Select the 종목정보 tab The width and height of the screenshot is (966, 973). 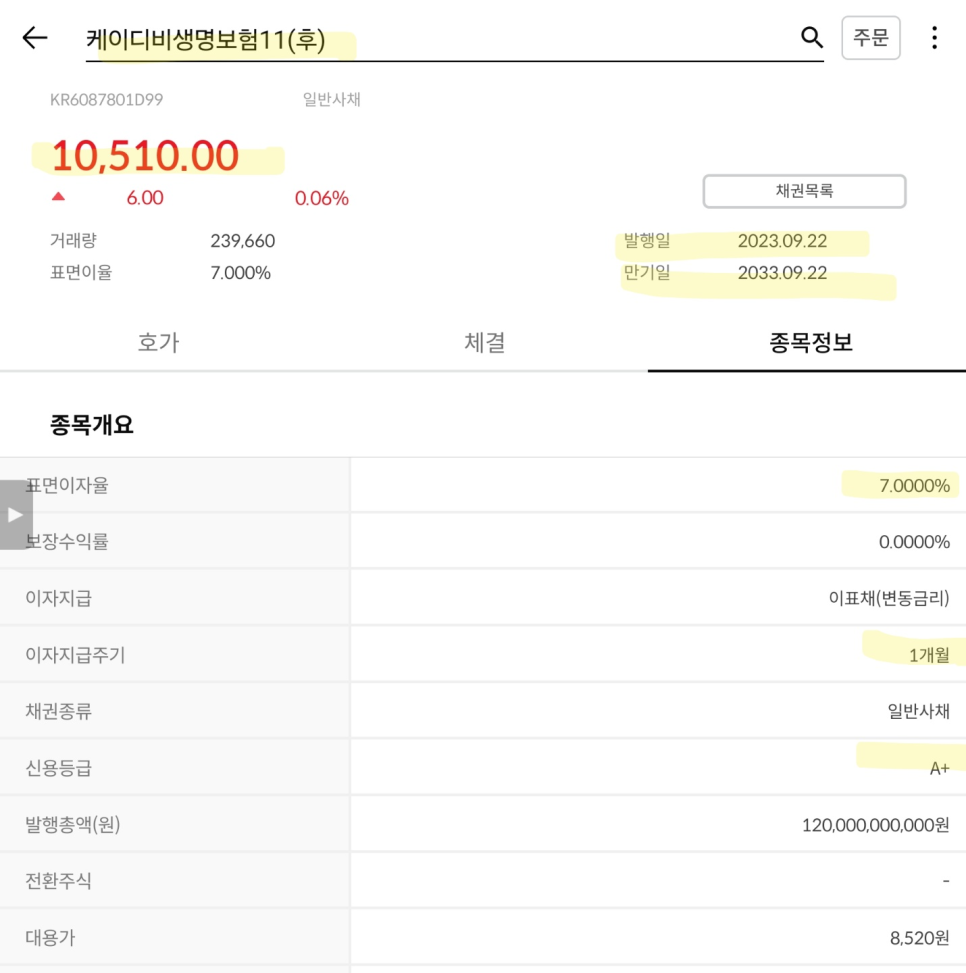tap(811, 343)
